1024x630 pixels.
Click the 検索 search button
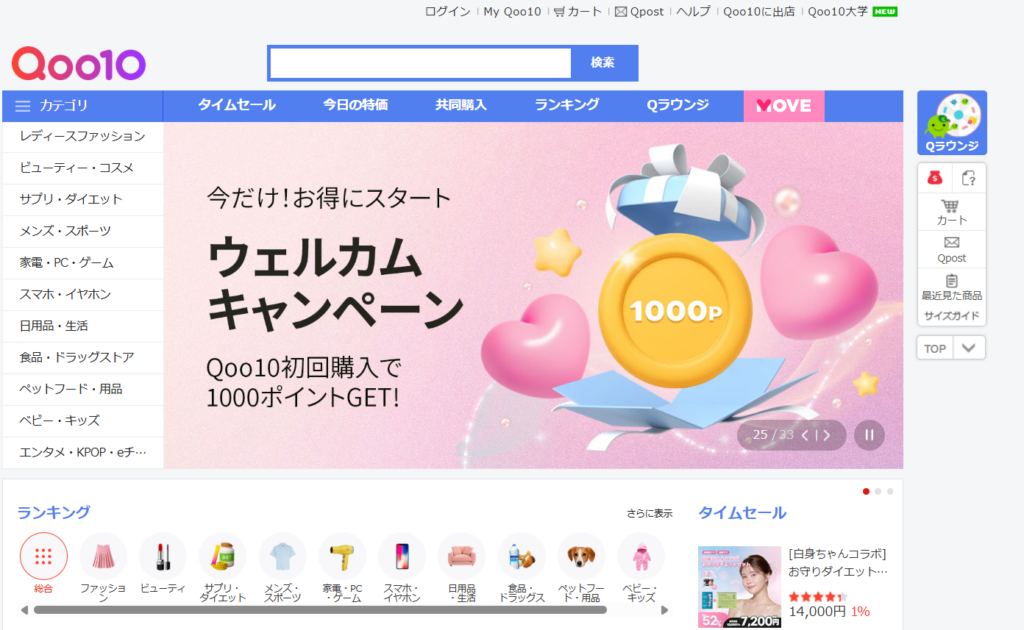pyautogui.click(x=603, y=63)
